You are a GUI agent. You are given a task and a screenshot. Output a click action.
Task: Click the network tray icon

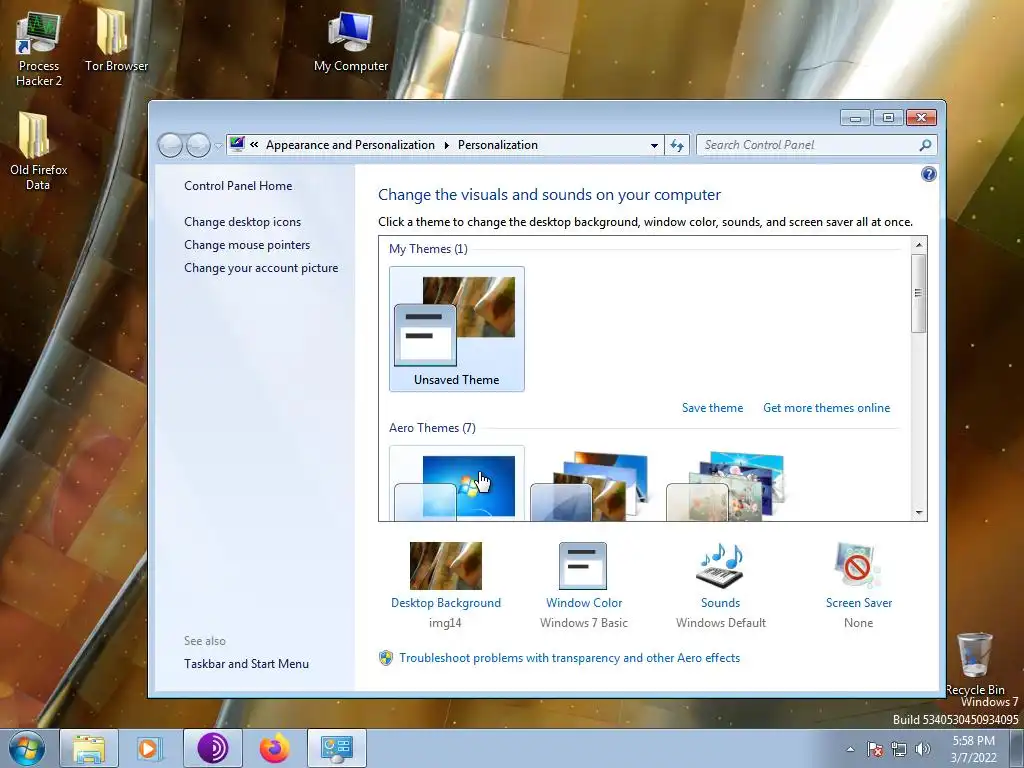coord(899,749)
